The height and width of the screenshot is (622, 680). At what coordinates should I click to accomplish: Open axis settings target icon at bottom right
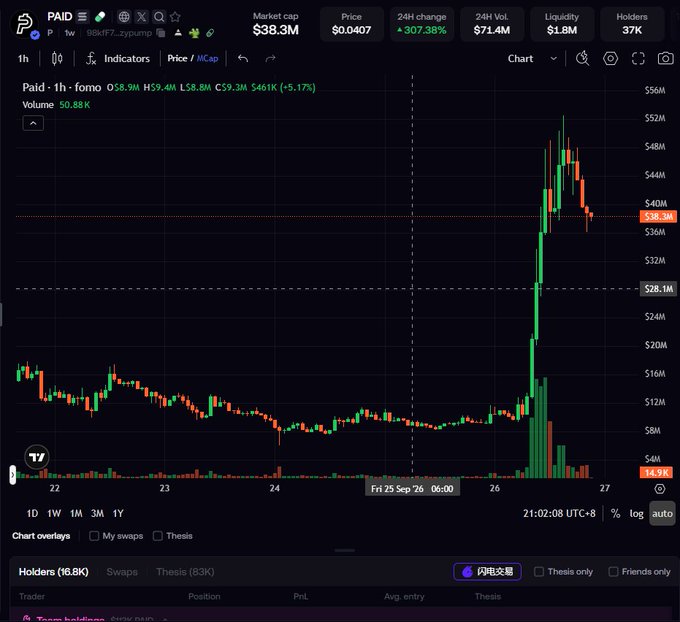660,489
